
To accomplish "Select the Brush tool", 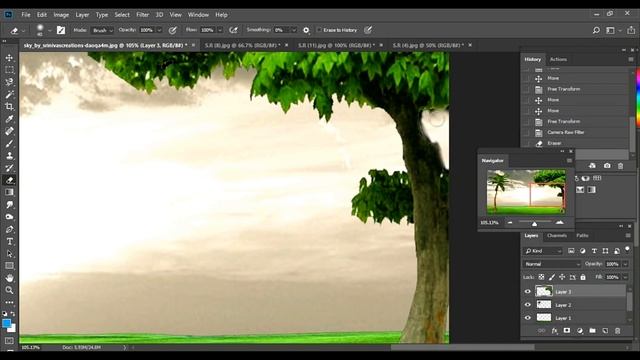I will pyautogui.click(x=9, y=143).
